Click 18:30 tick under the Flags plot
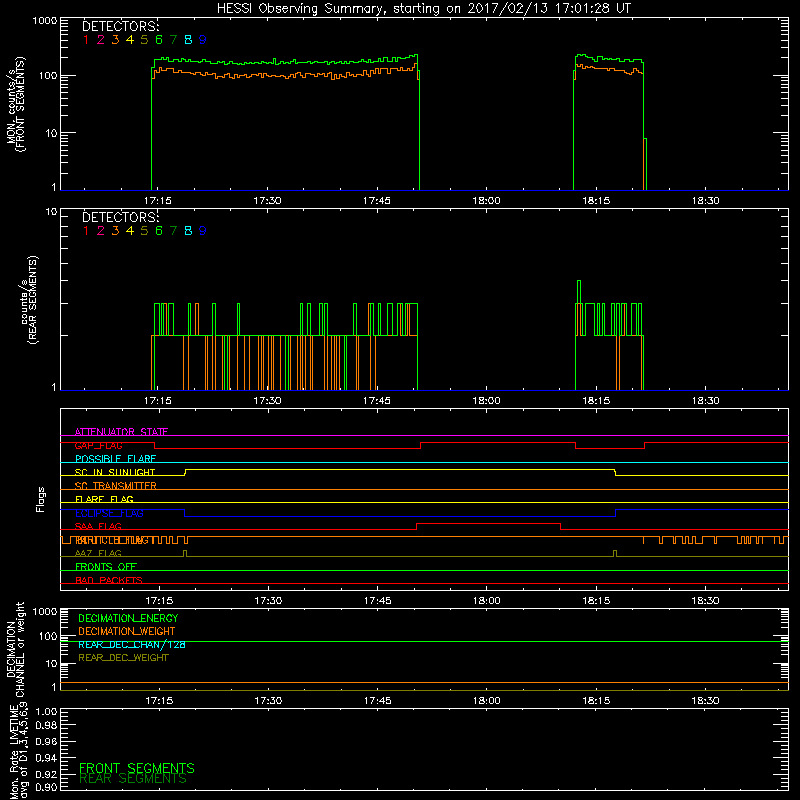This screenshot has height=800, width=800. point(706,601)
